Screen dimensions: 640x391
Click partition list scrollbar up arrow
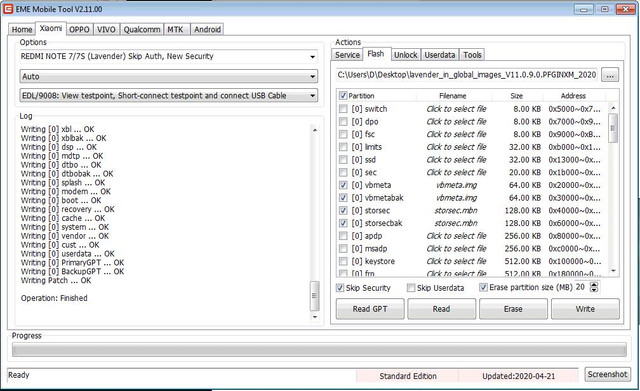click(613, 108)
